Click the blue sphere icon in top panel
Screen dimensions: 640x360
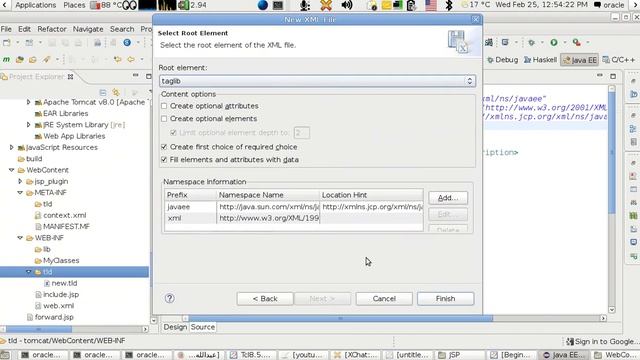[263, 5]
